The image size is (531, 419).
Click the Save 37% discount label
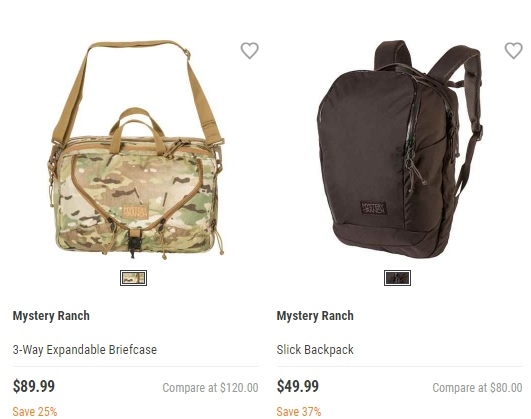coord(299,412)
